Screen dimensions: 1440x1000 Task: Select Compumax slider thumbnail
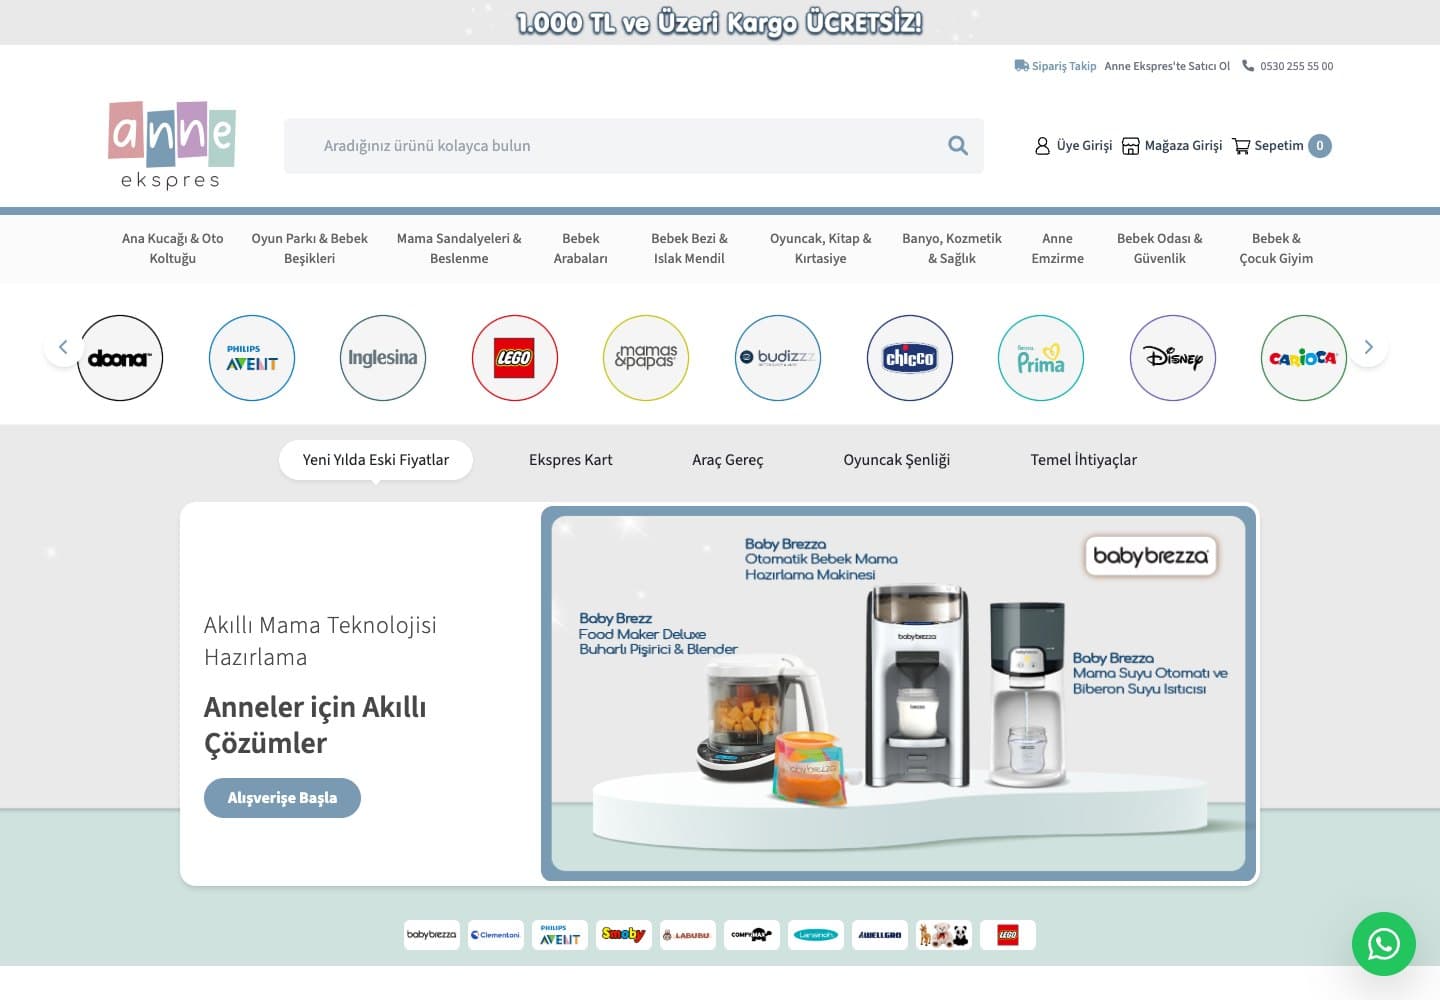(752, 935)
